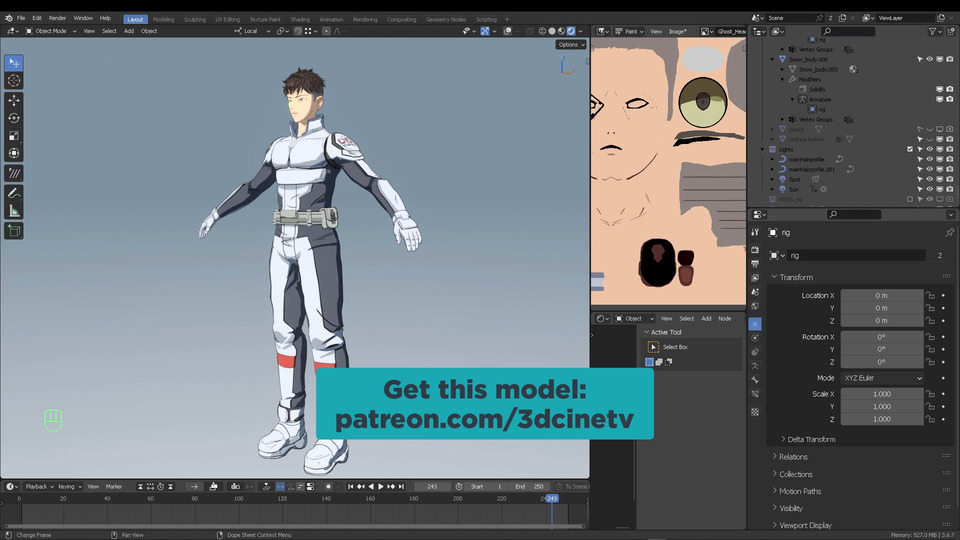Switch to the Shading workspace tab

point(300,20)
